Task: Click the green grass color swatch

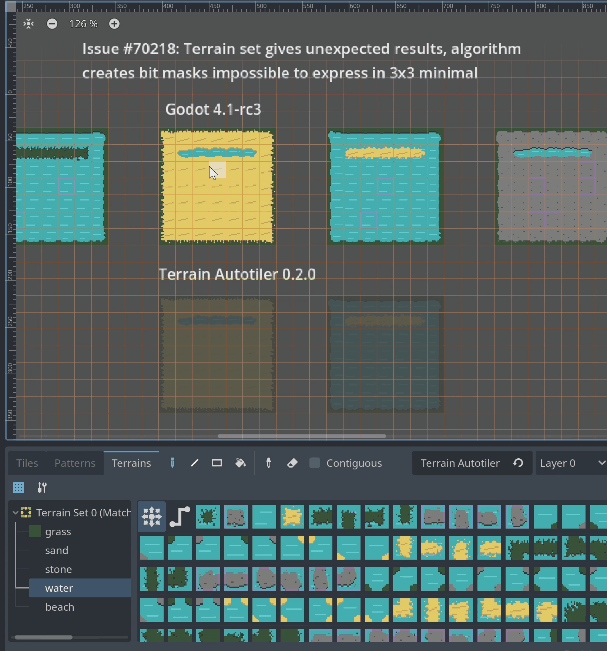Action: [x=35, y=532]
